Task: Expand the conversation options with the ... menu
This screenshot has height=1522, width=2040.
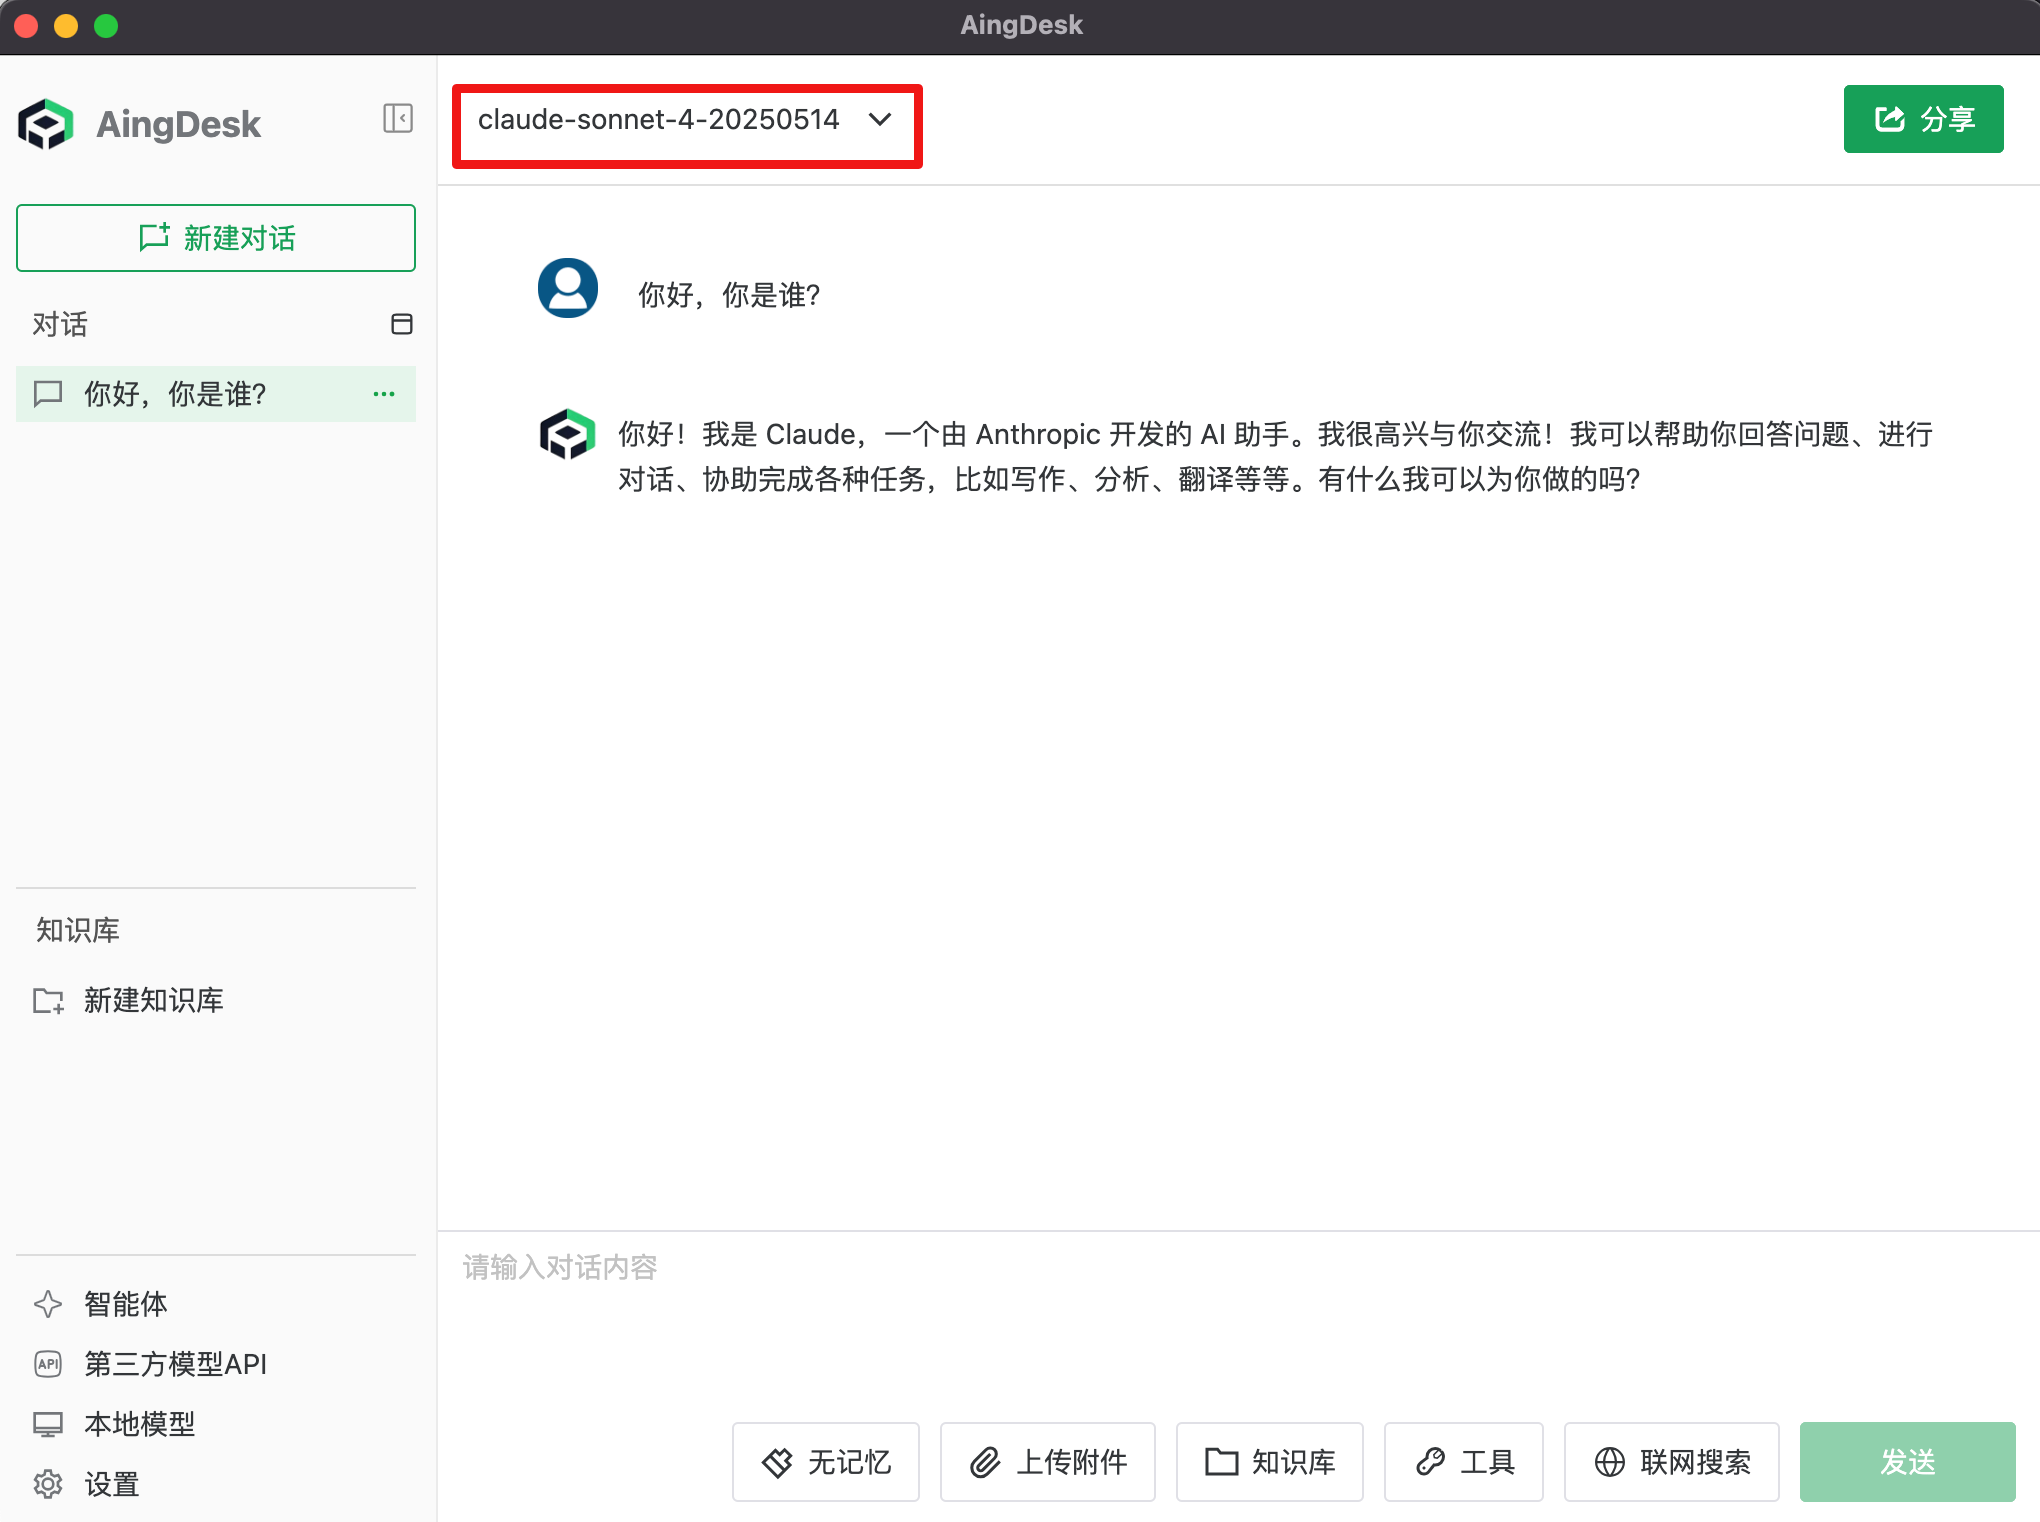Action: point(384,394)
